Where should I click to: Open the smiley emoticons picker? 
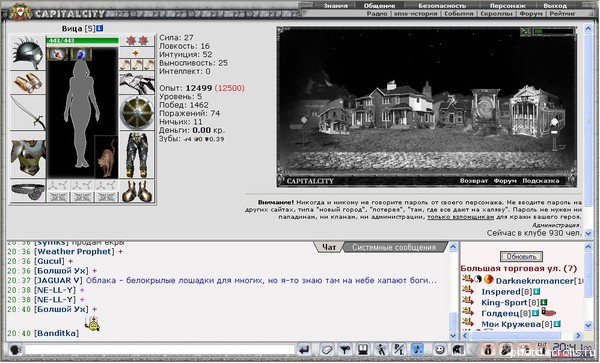[x=440, y=350]
